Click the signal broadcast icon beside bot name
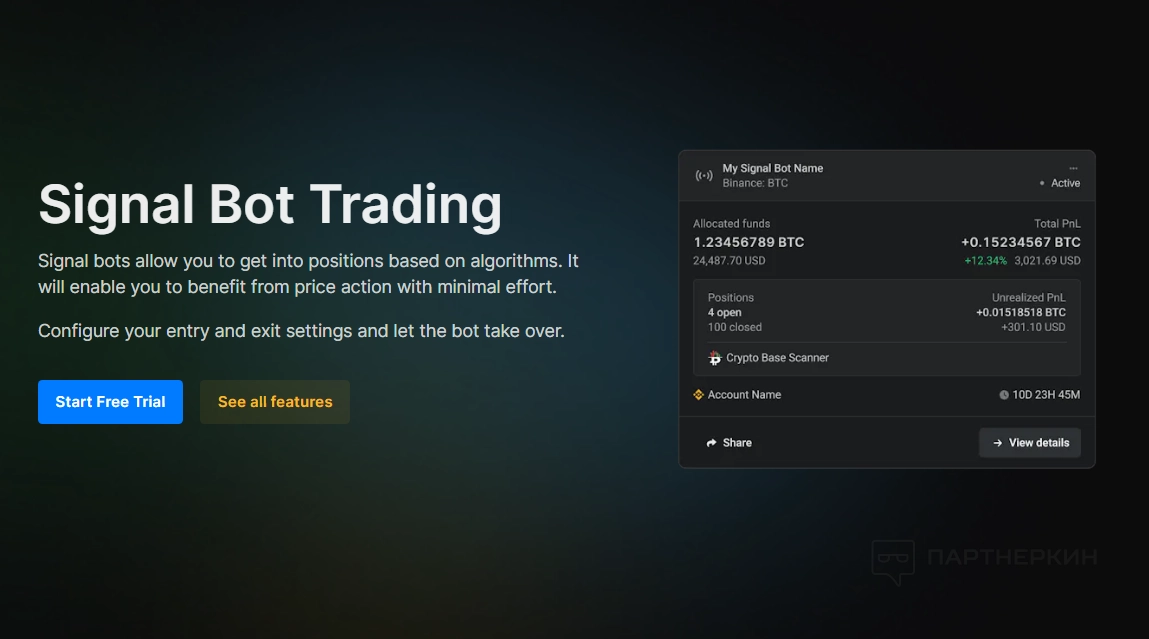 704,176
